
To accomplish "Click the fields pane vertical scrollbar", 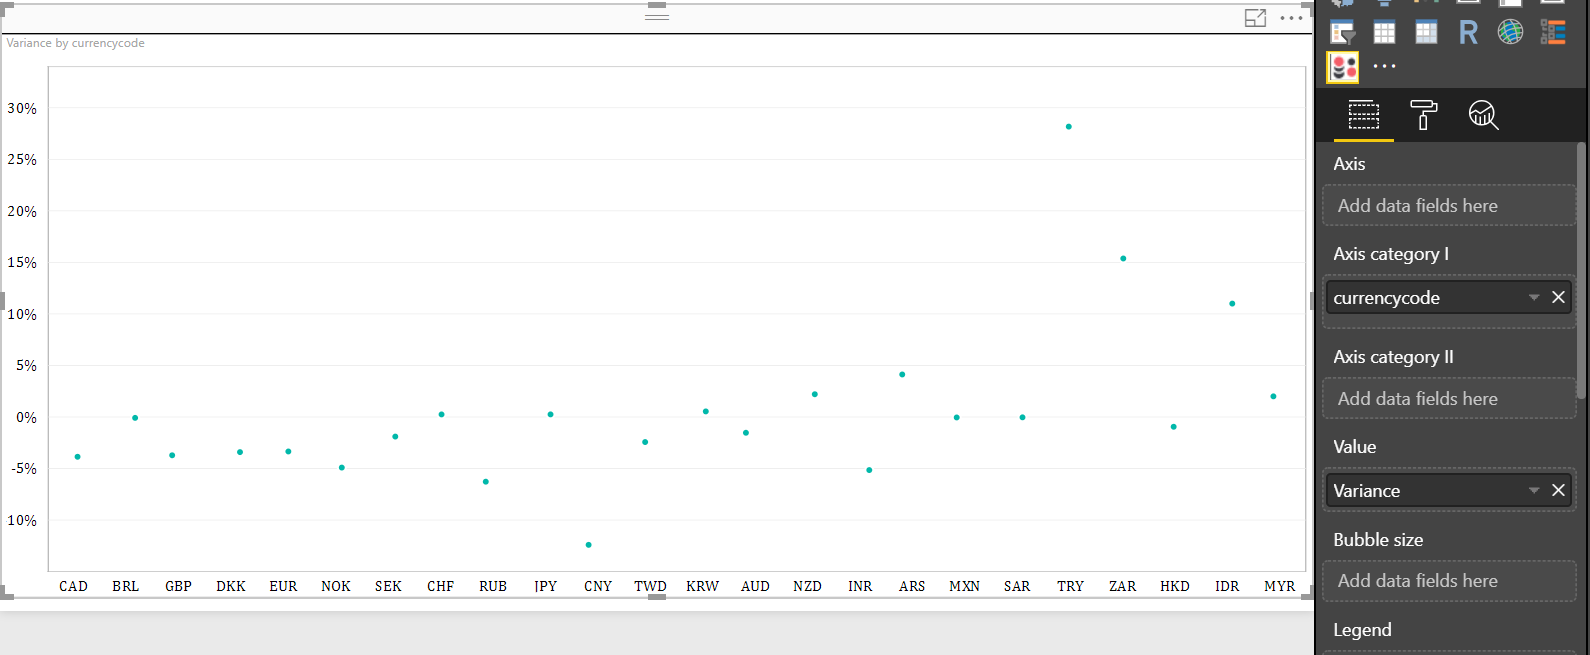I will point(1581,270).
